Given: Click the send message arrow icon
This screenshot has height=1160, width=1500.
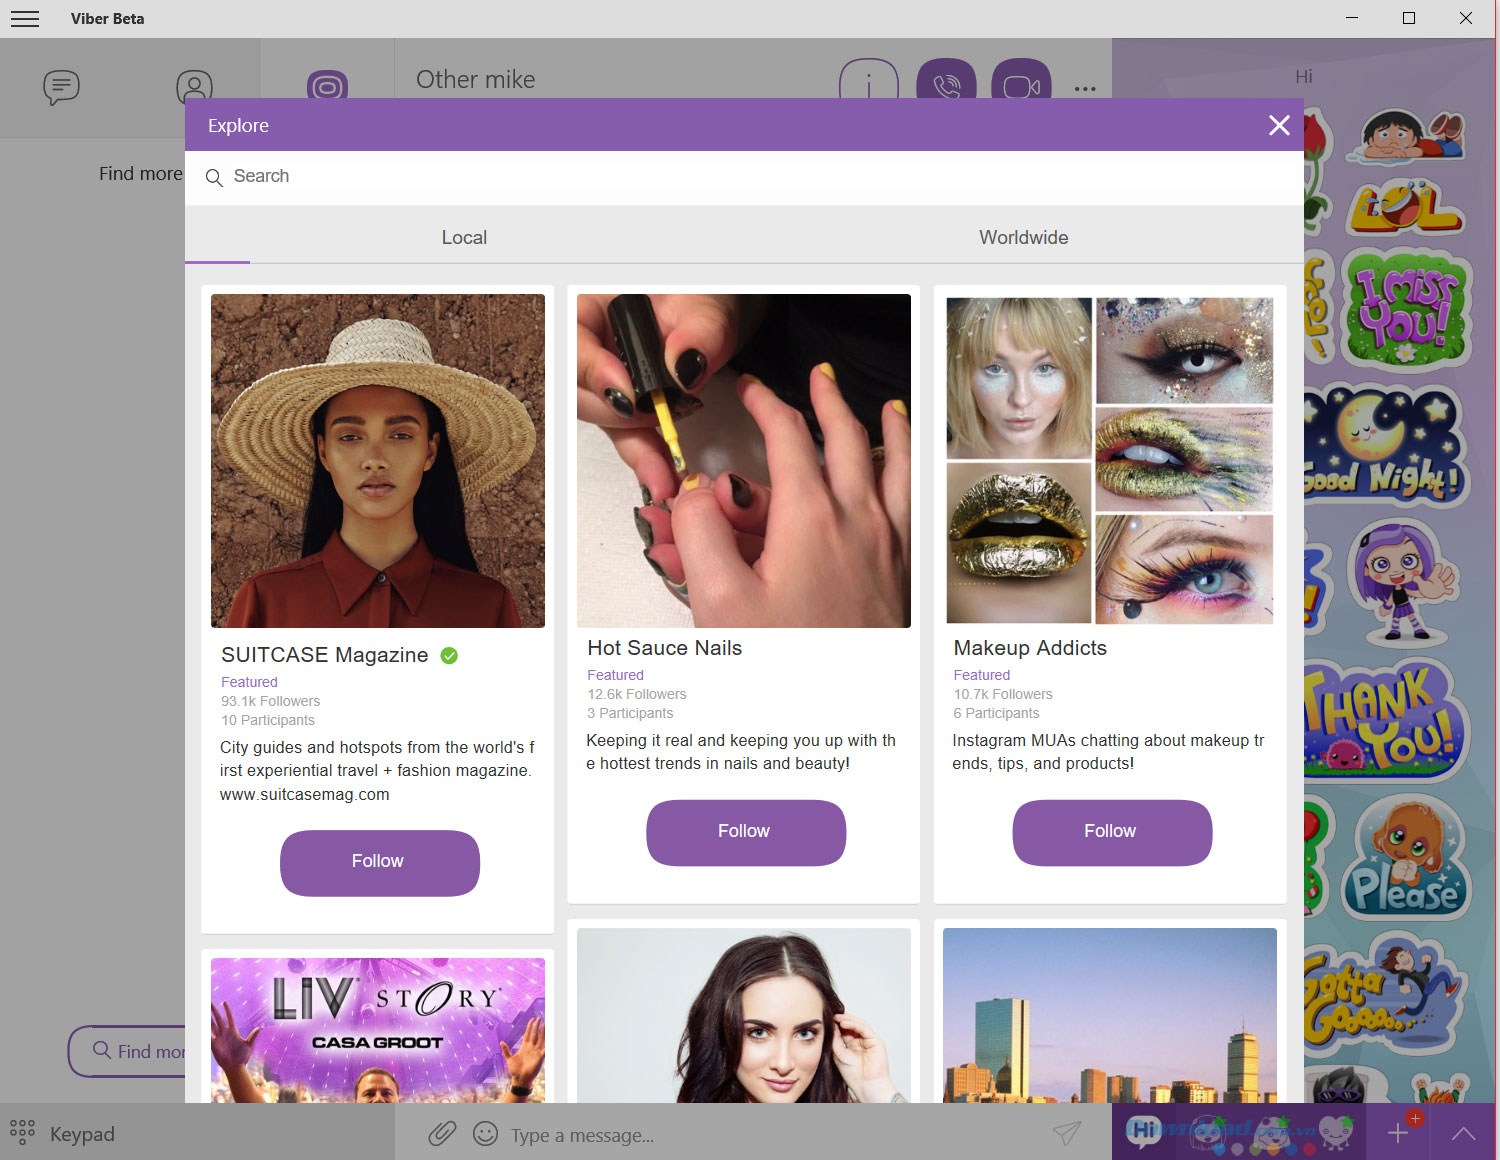Looking at the screenshot, I should point(1067,1133).
